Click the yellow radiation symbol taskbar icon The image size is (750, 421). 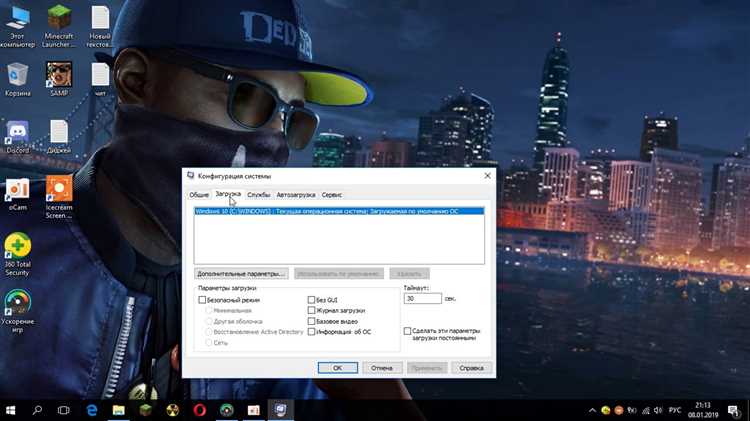coord(173,410)
